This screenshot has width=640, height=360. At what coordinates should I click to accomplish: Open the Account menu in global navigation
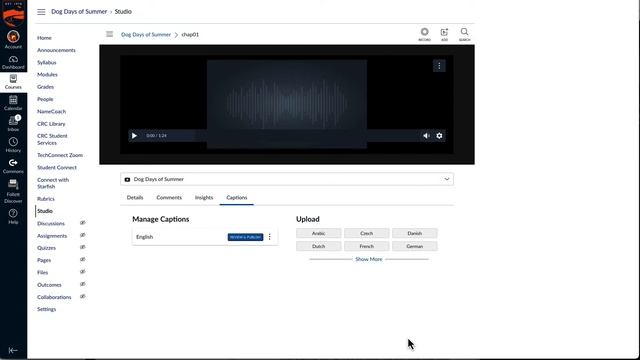[13, 40]
